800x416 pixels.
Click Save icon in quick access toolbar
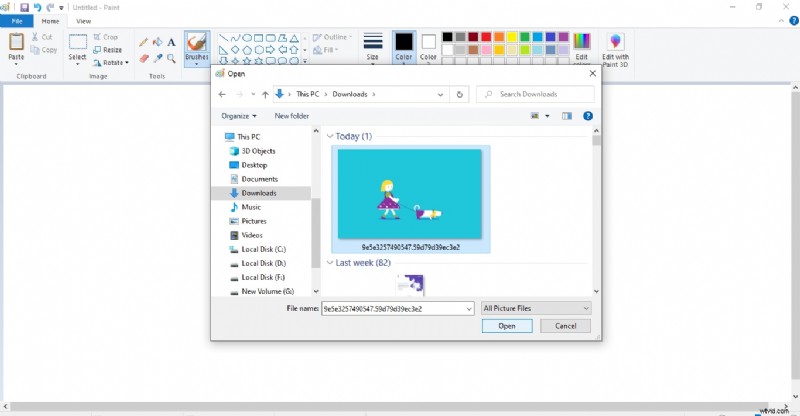(x=24, y=7)
